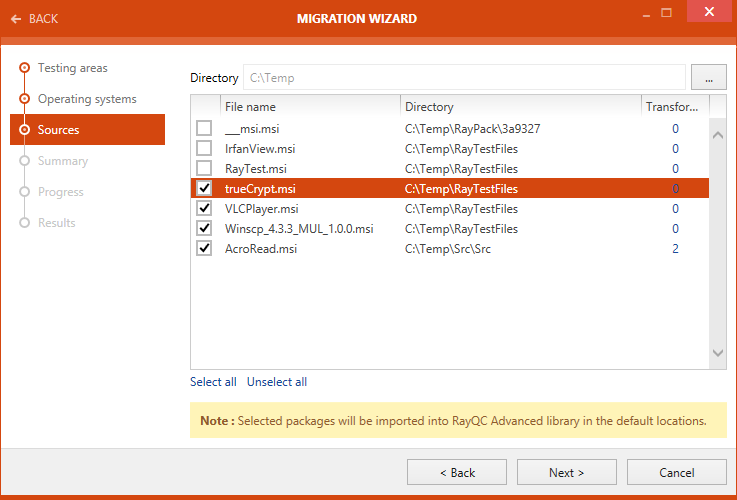Close the Migration Wizard window
Screen dimensions: 737x500
pos(709,11)
